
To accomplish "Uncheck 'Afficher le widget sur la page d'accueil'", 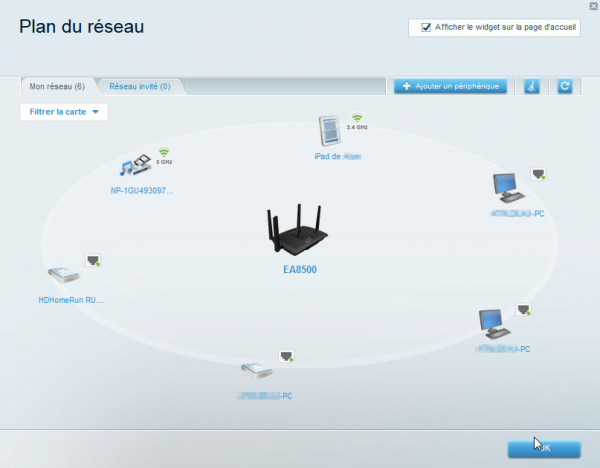I will point(427,28).
